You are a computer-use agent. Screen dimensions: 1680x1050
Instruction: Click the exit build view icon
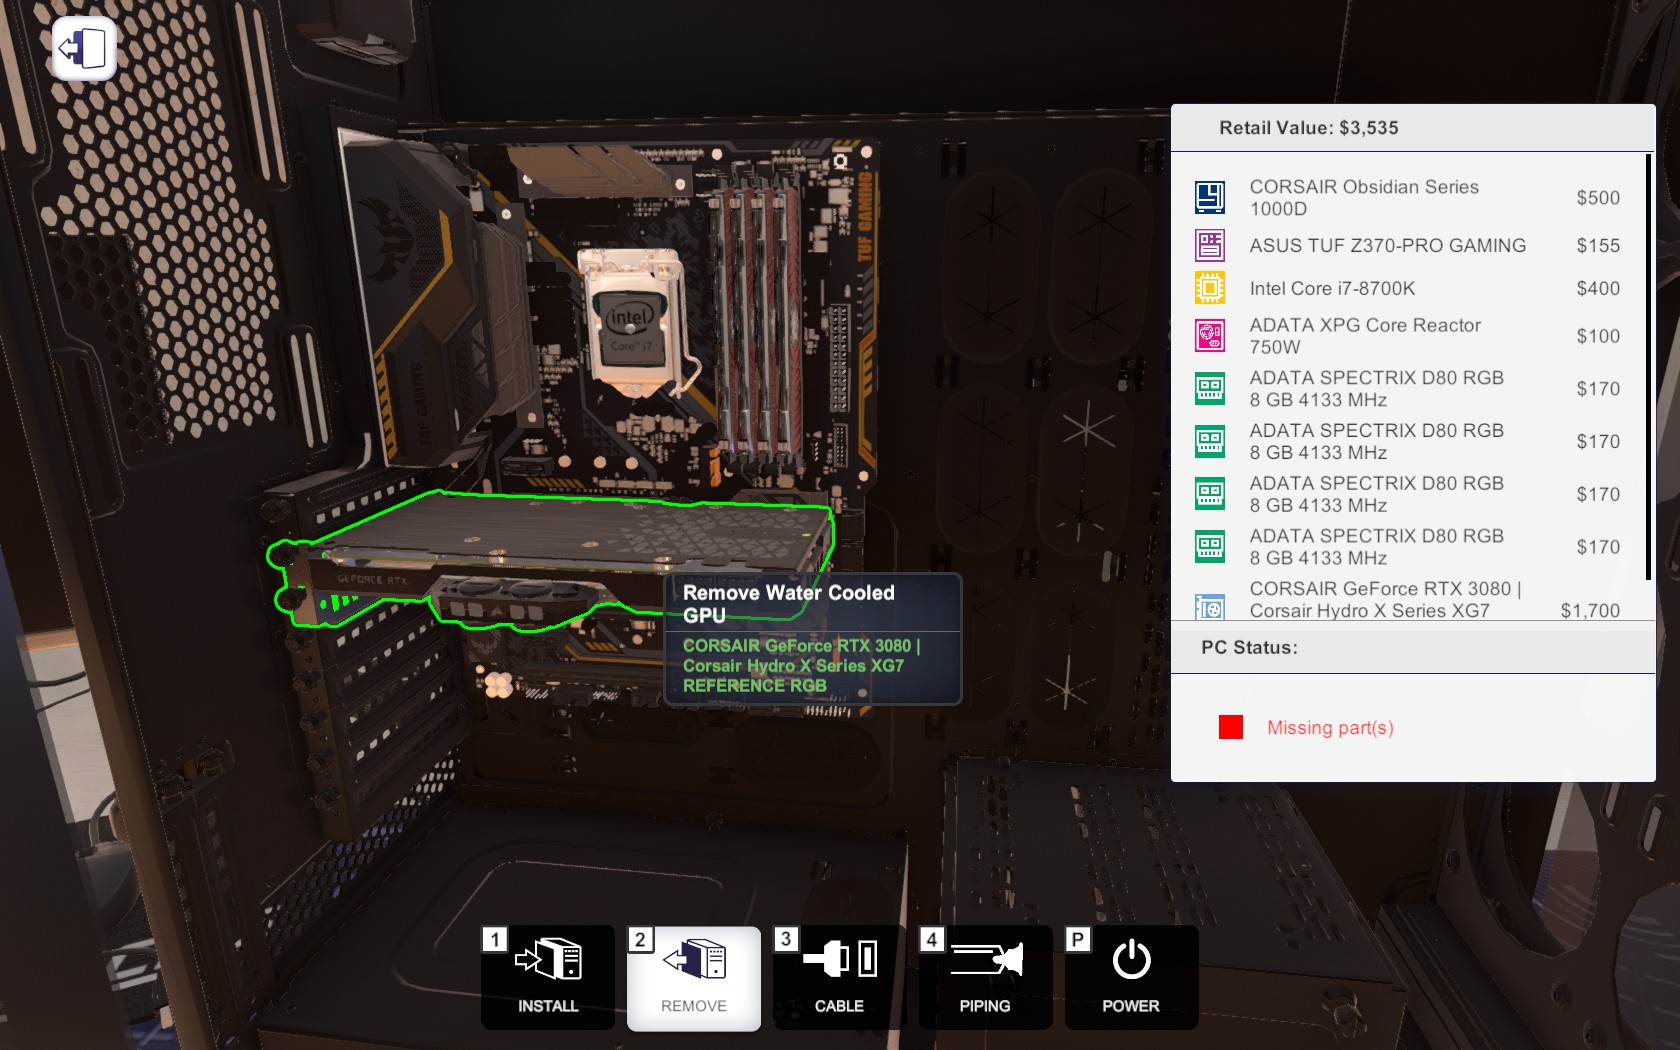(x=84, y=48)
